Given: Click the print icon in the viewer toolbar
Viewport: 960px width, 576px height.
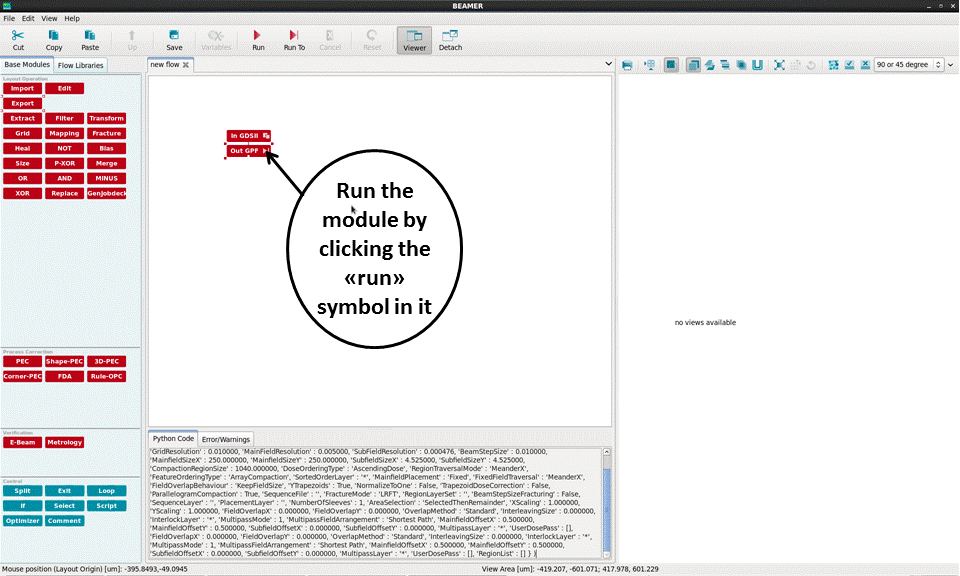Looking at the screenshot, I should [627, 65].
